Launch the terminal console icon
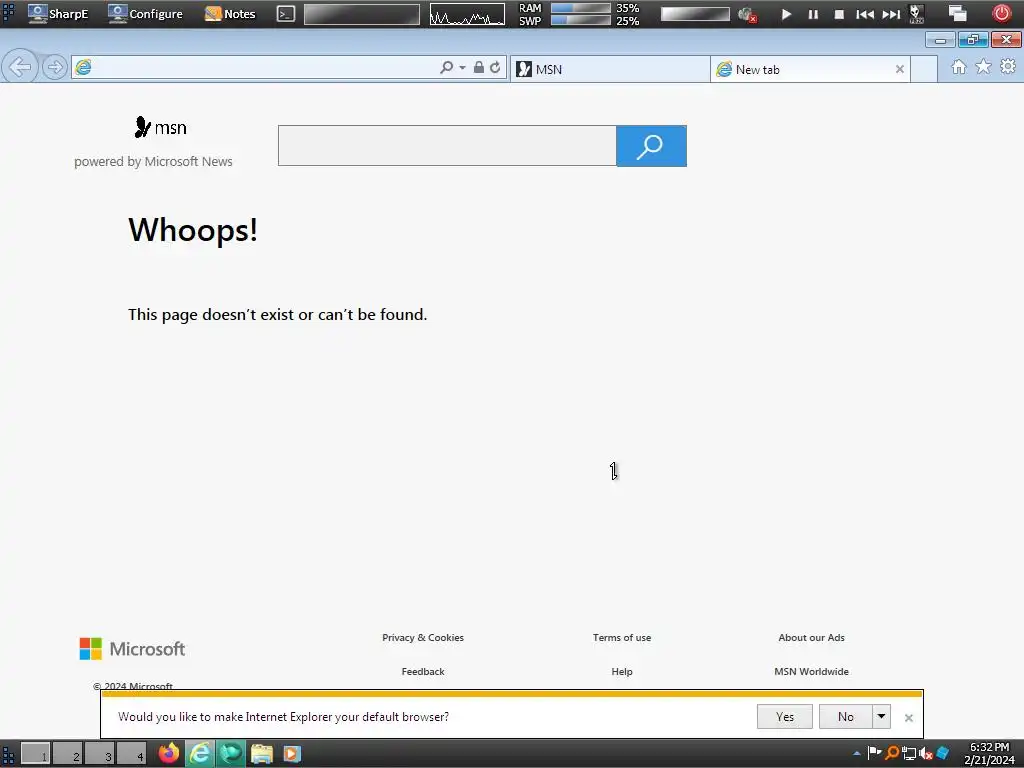This screenshot has height=768, width=1024. [285, 14]
